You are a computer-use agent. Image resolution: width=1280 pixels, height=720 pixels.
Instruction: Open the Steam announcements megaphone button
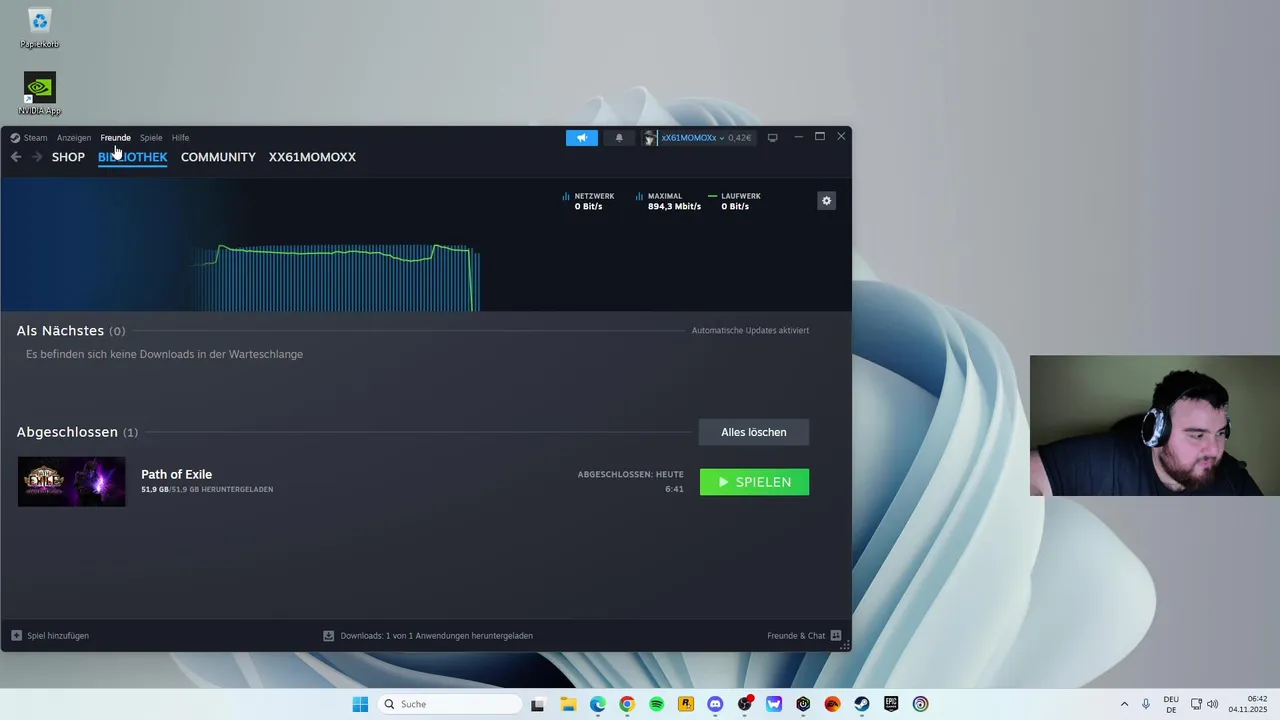[582, 138]
